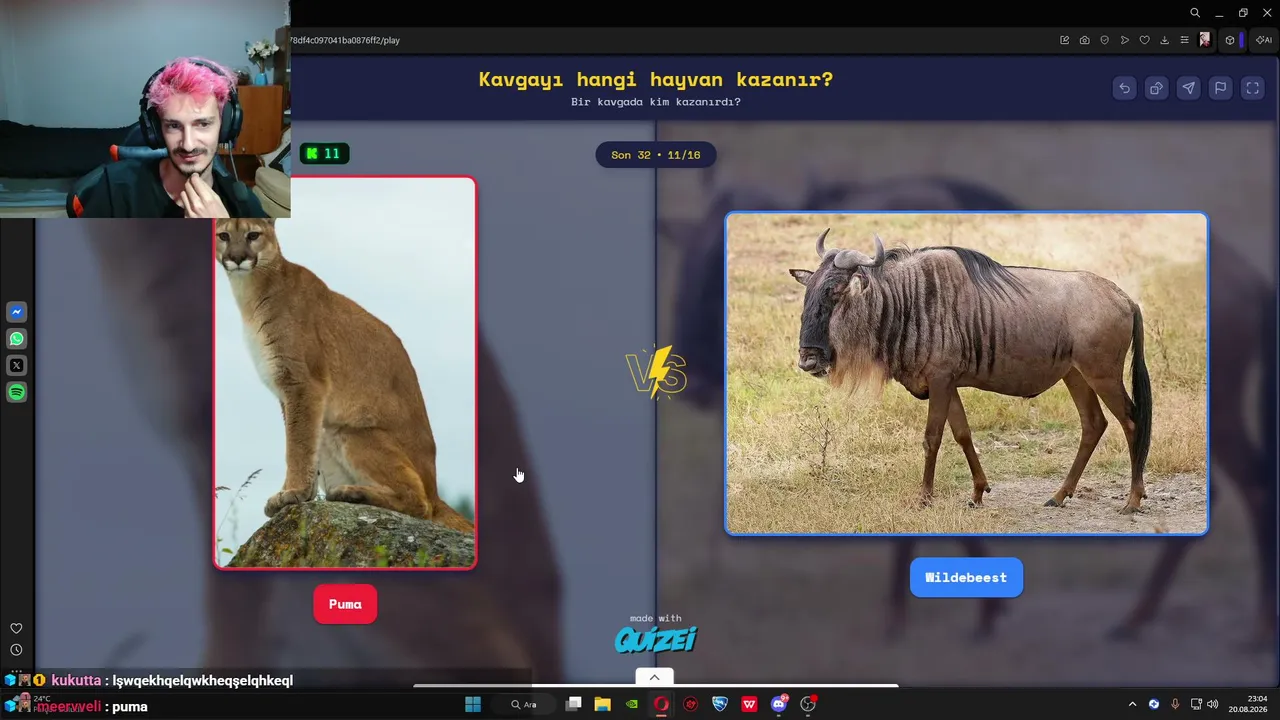1280x720 pixels.
Task: Choose the blue Wildebeest button
Action: click(966, 577)
